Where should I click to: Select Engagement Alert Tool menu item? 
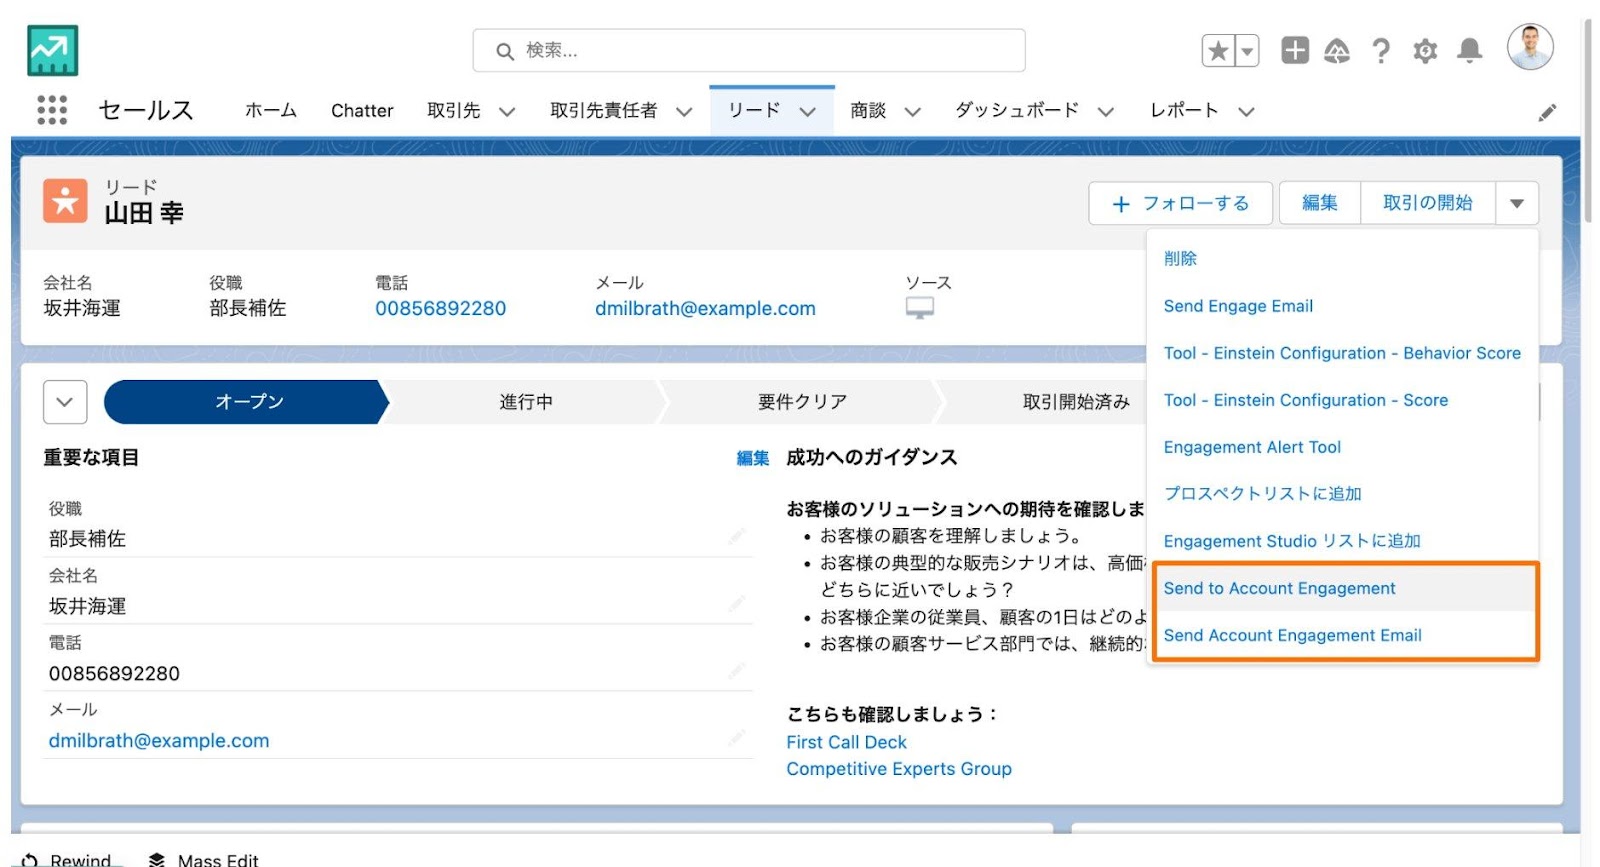pos(1252,447)
